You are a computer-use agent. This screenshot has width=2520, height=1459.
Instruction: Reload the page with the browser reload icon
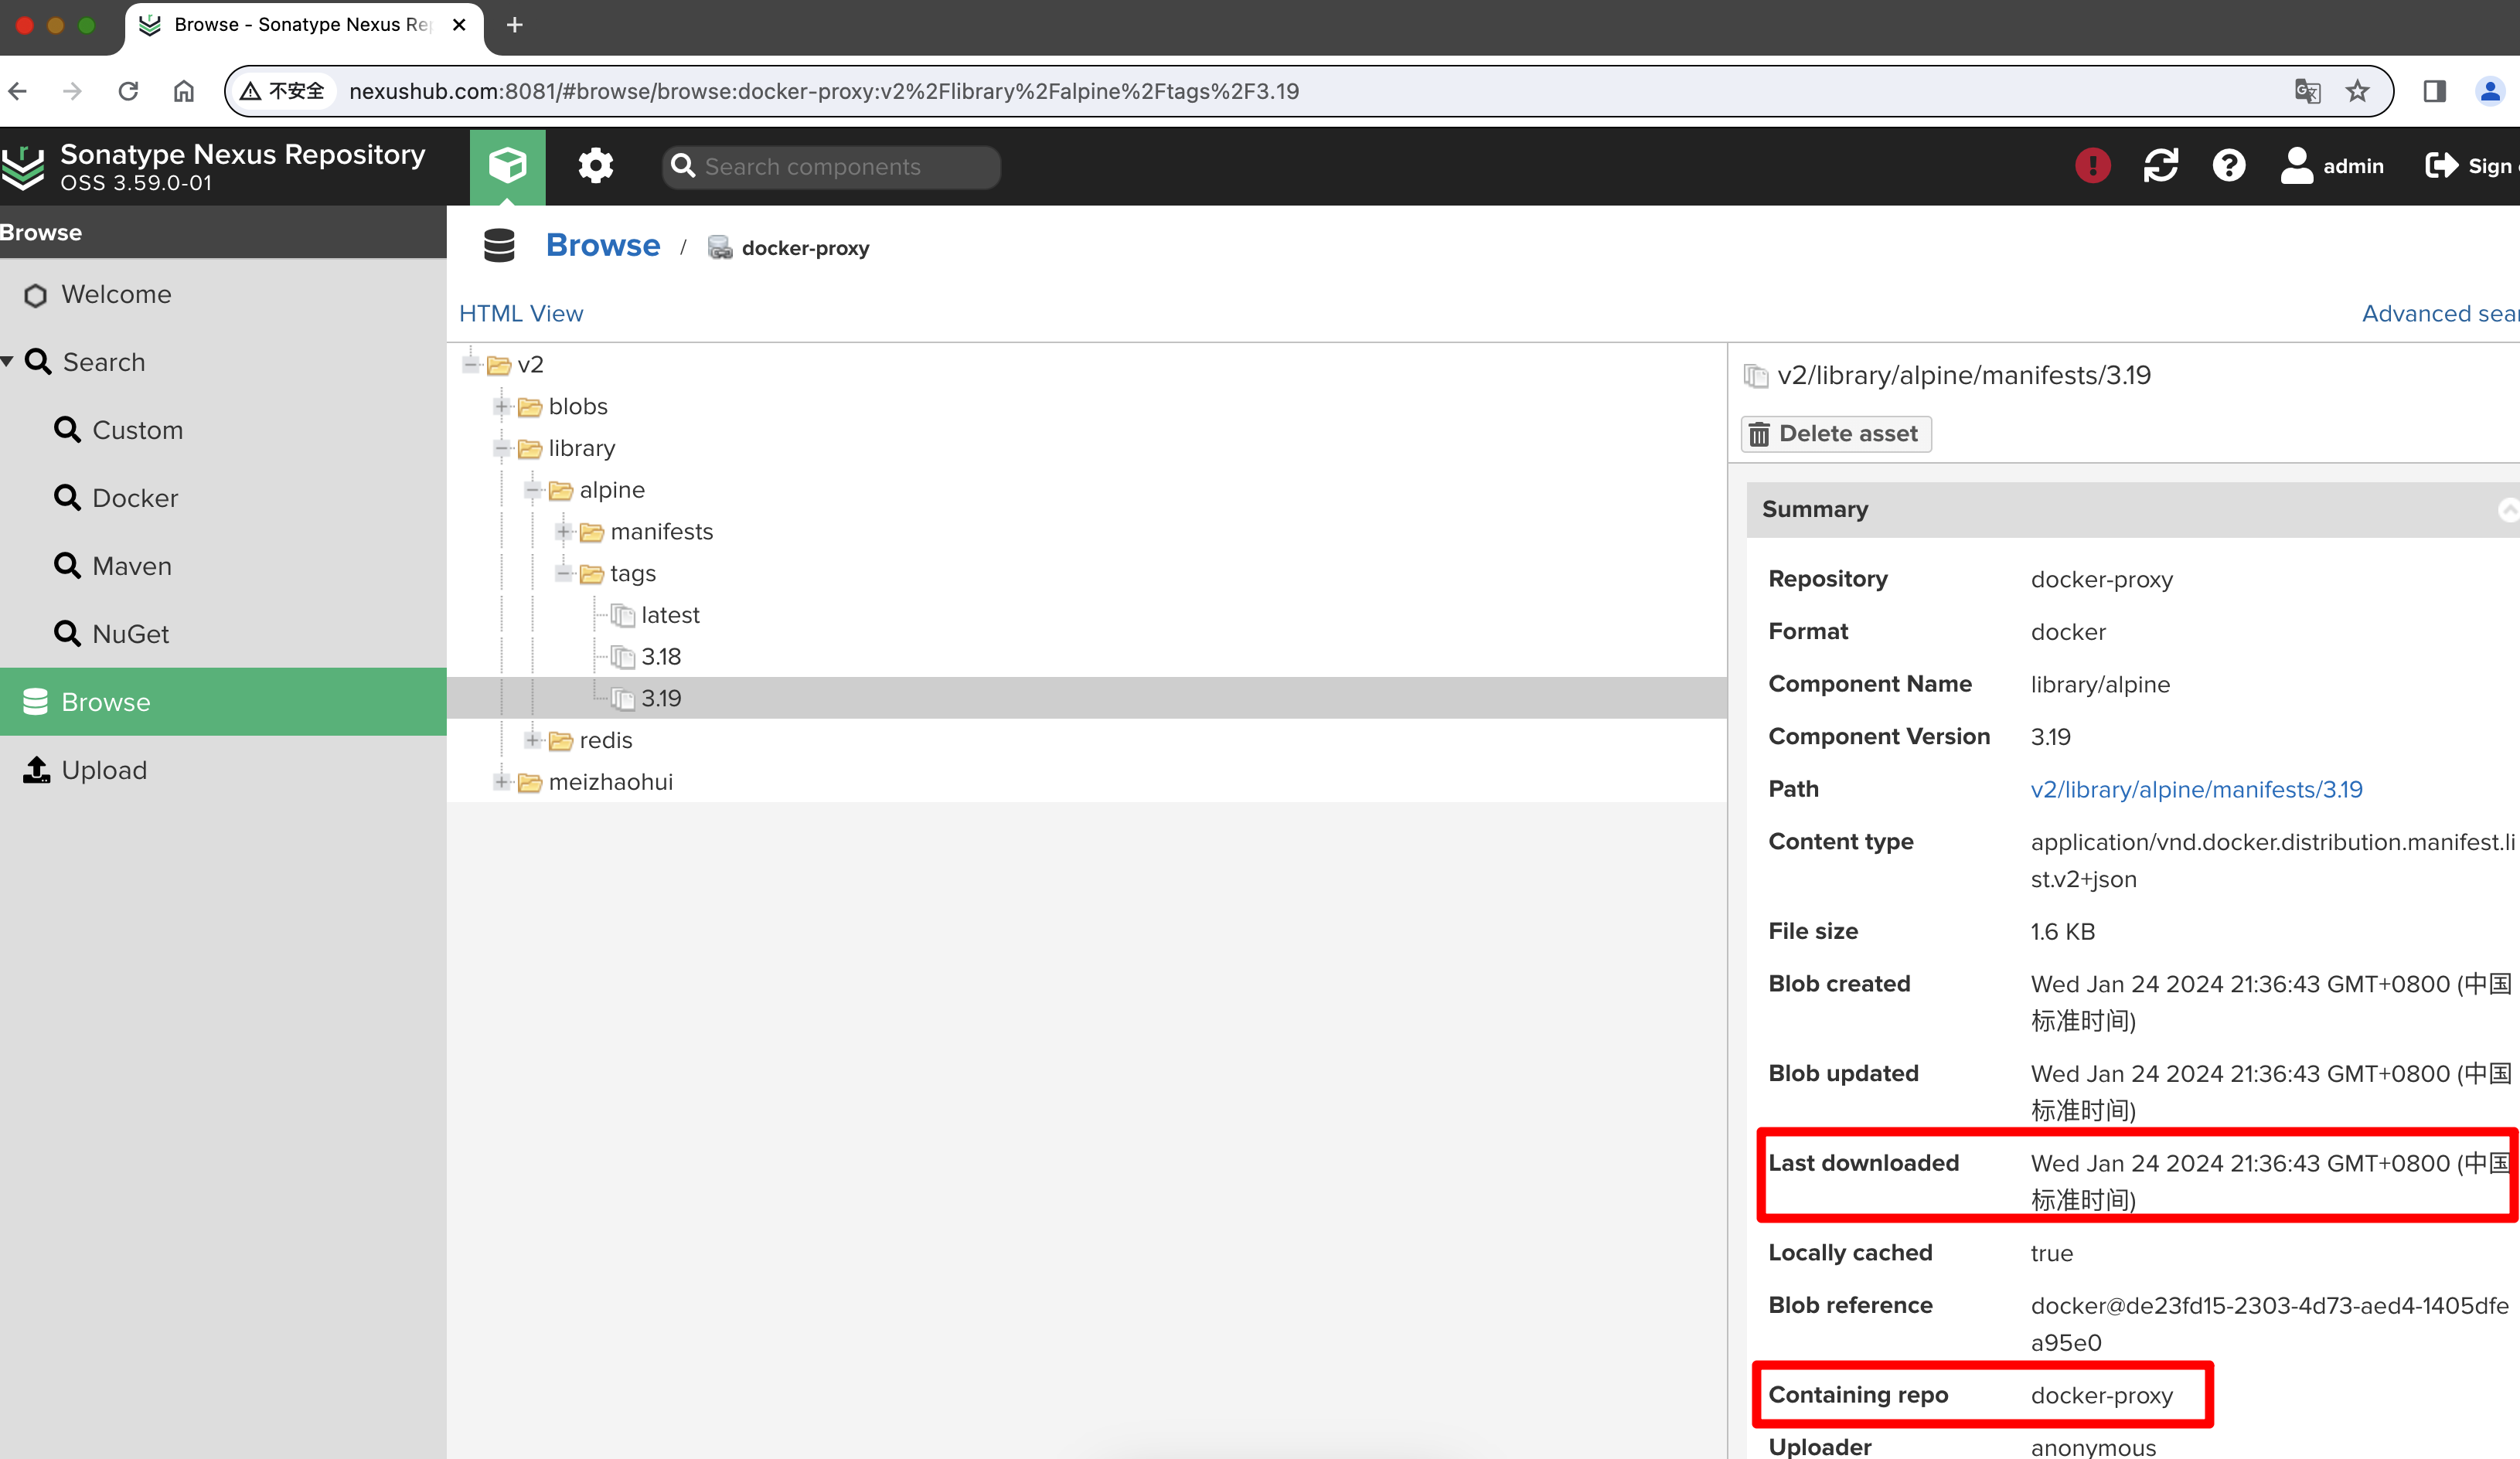[128, 91]
